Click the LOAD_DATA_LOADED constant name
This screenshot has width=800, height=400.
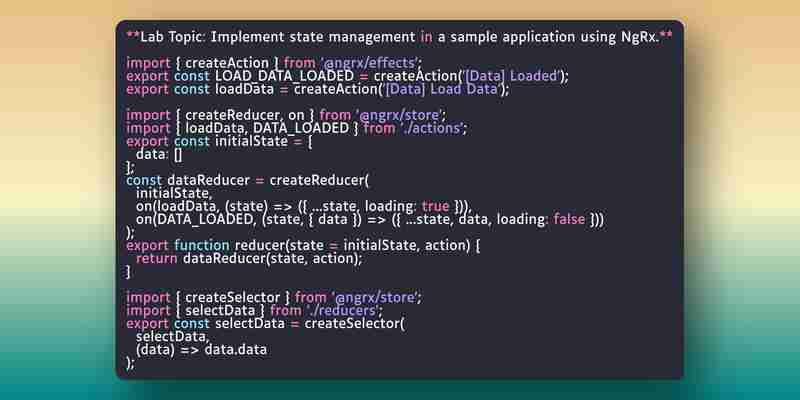pyautogui.click(x=284, y=77)
